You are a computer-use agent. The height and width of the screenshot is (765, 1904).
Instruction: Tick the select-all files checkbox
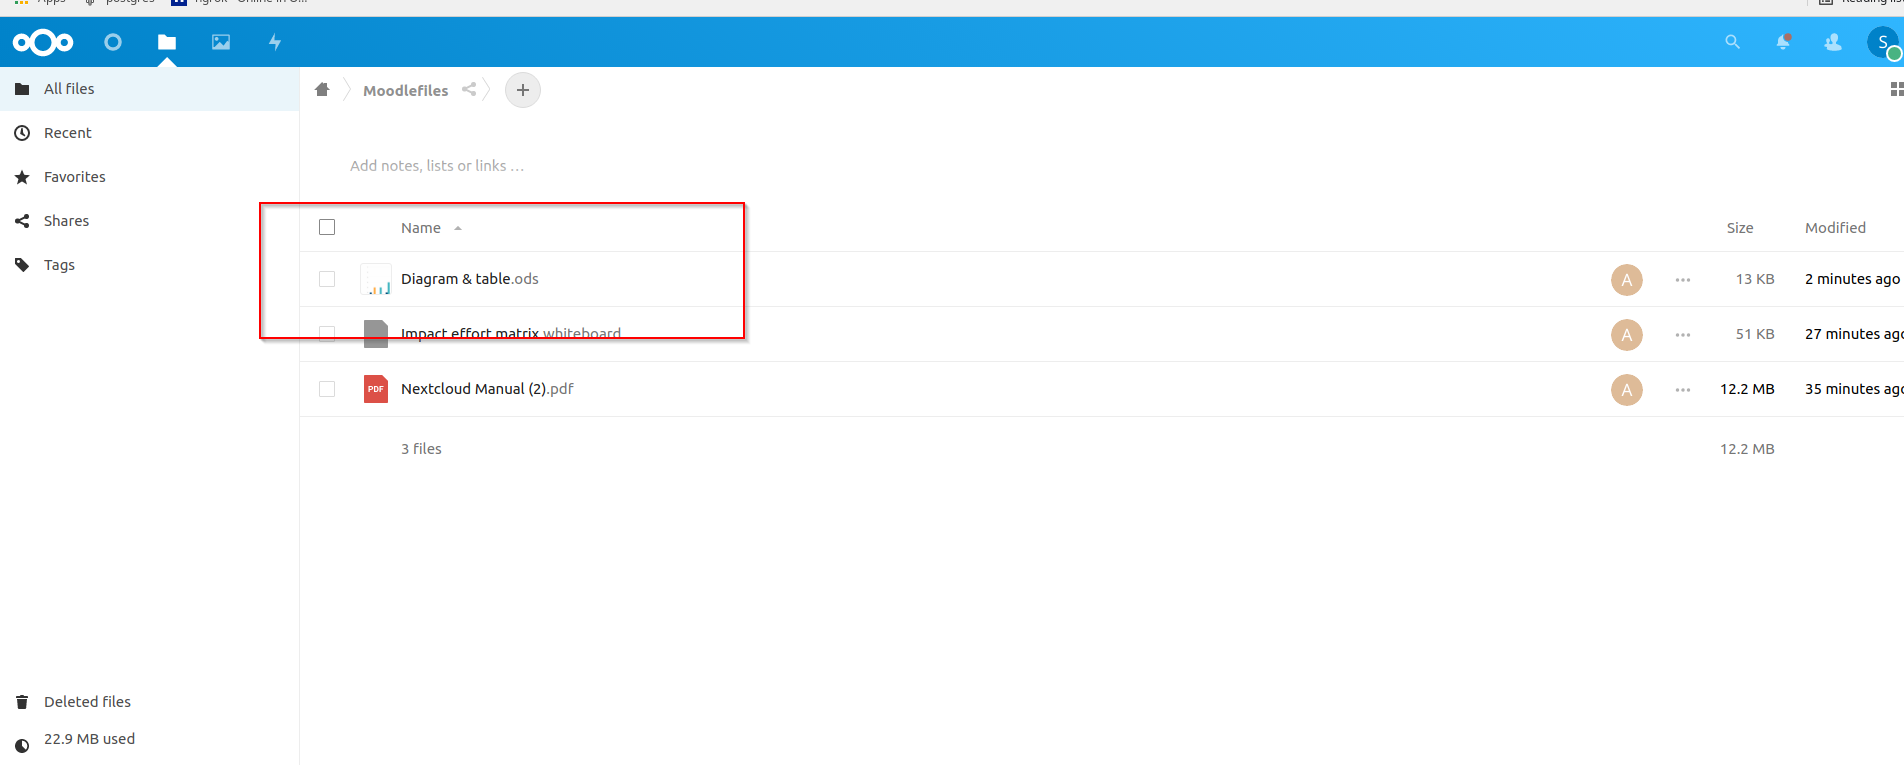coord(327,227)
